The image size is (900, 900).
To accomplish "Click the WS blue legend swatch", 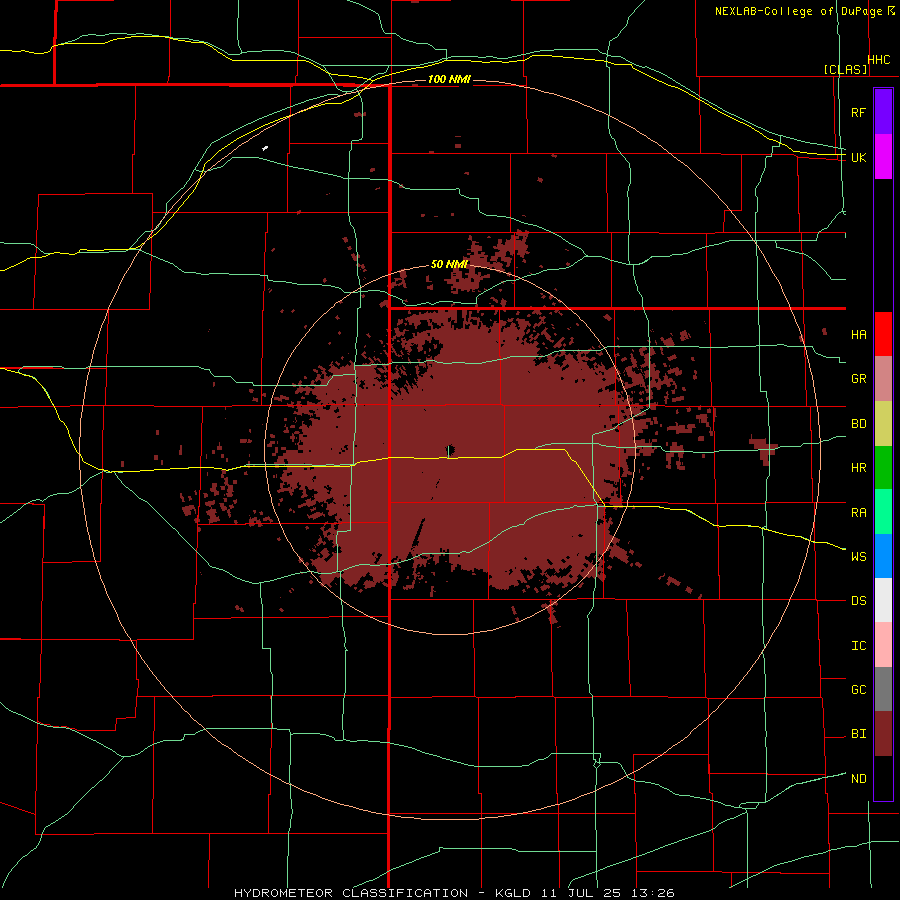I will [883, 556].
